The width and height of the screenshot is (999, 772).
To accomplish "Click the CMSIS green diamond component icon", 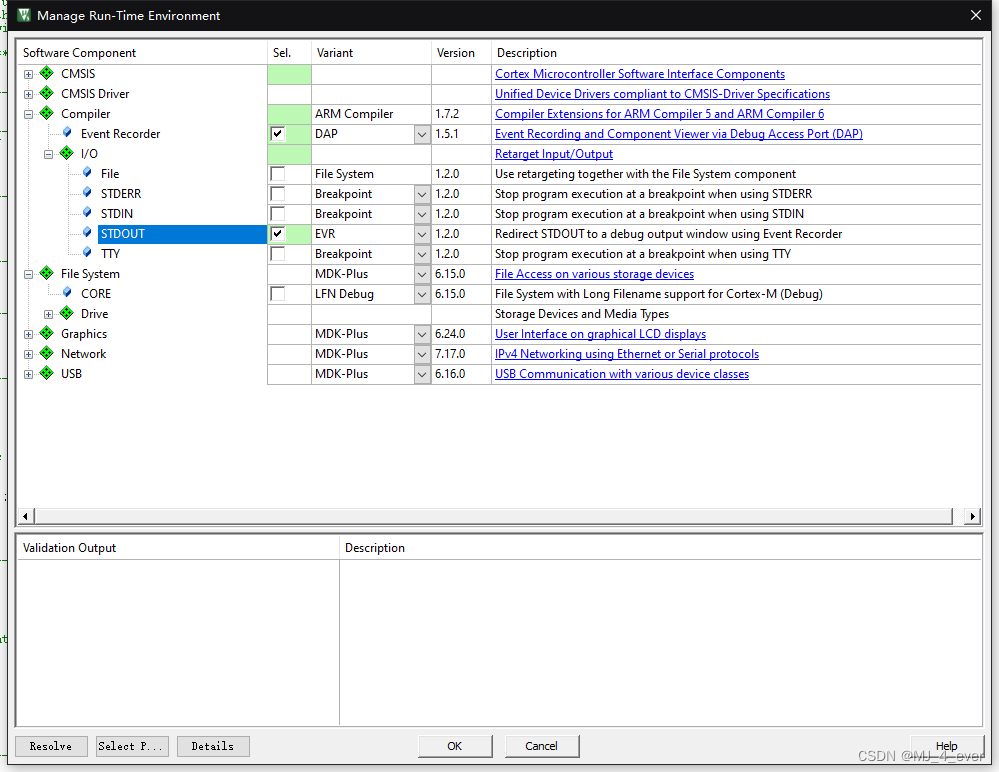I will tap(47, 73).
